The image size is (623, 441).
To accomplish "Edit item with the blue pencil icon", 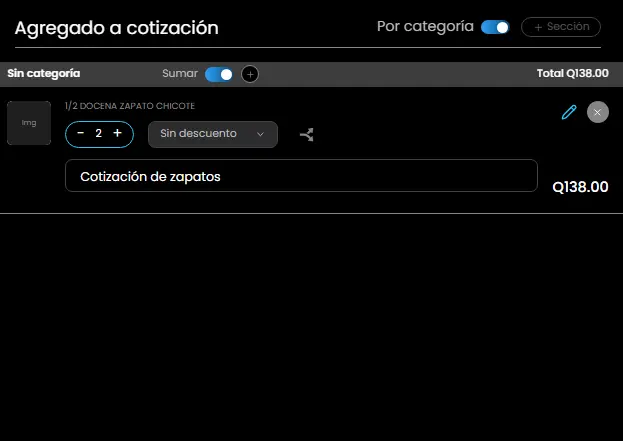I will click(x=569, y=112).
